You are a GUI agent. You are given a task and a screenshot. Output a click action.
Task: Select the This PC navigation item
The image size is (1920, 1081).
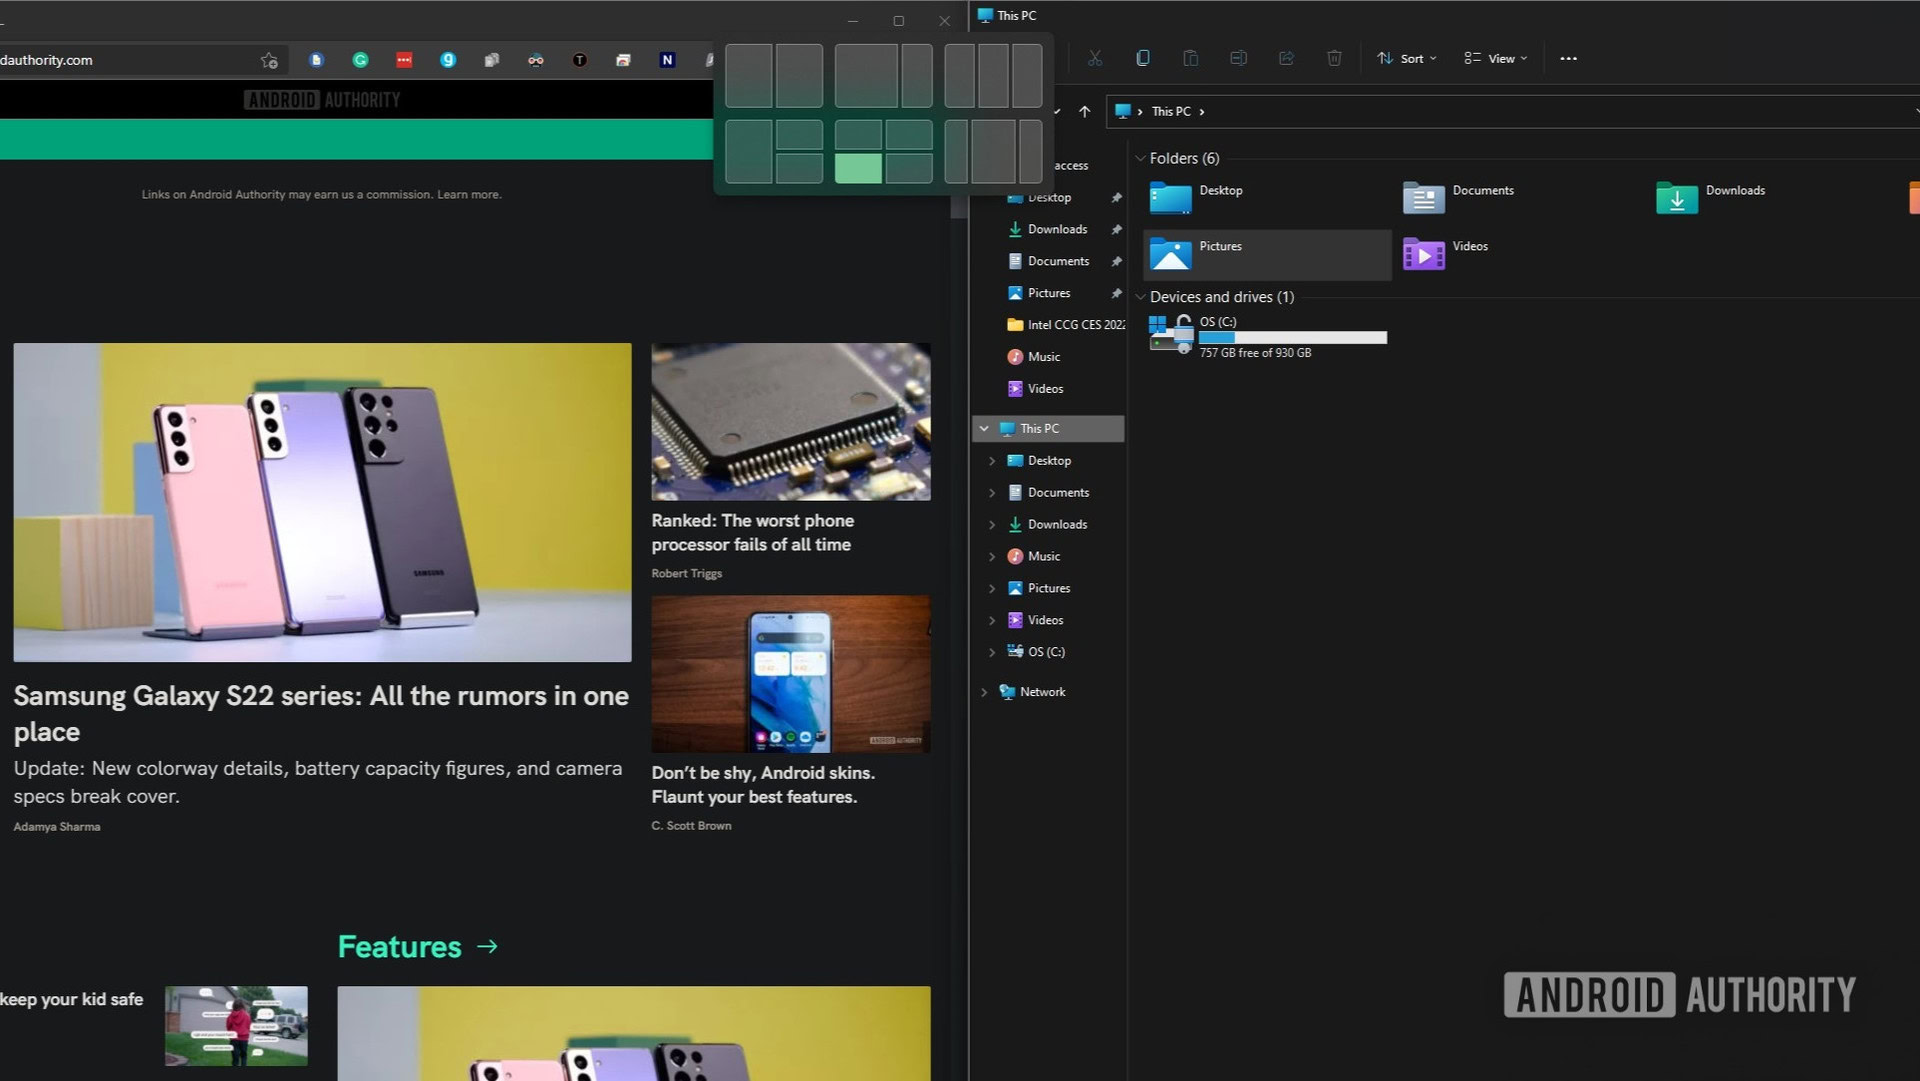pyautogui.click(x=1039, y=427)
